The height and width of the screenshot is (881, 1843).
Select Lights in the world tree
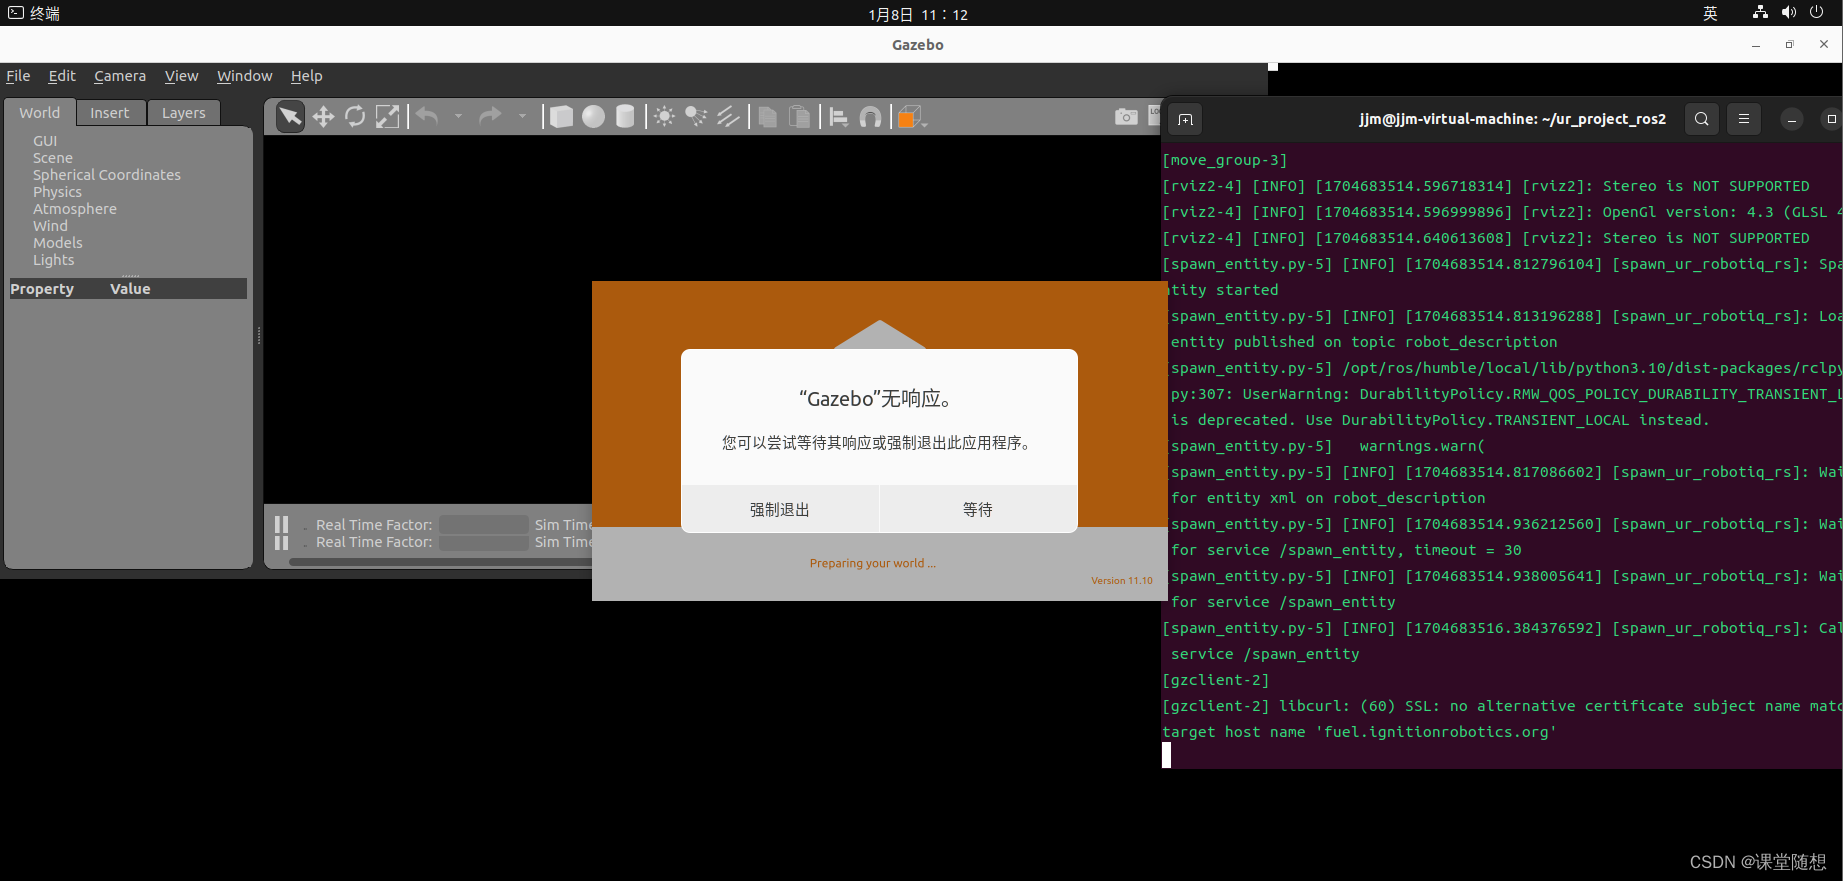[54, 260]
